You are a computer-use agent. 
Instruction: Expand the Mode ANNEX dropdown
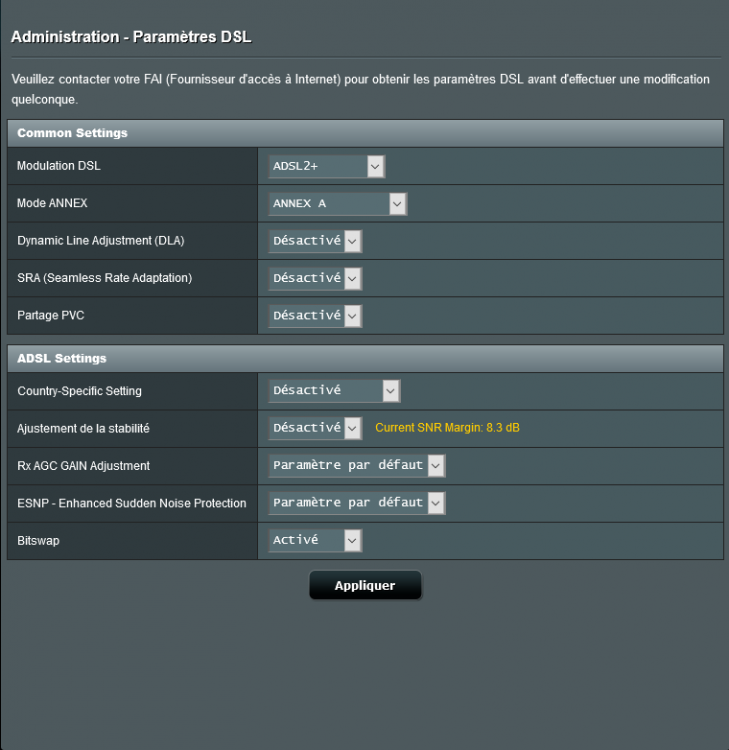(337, 204)
